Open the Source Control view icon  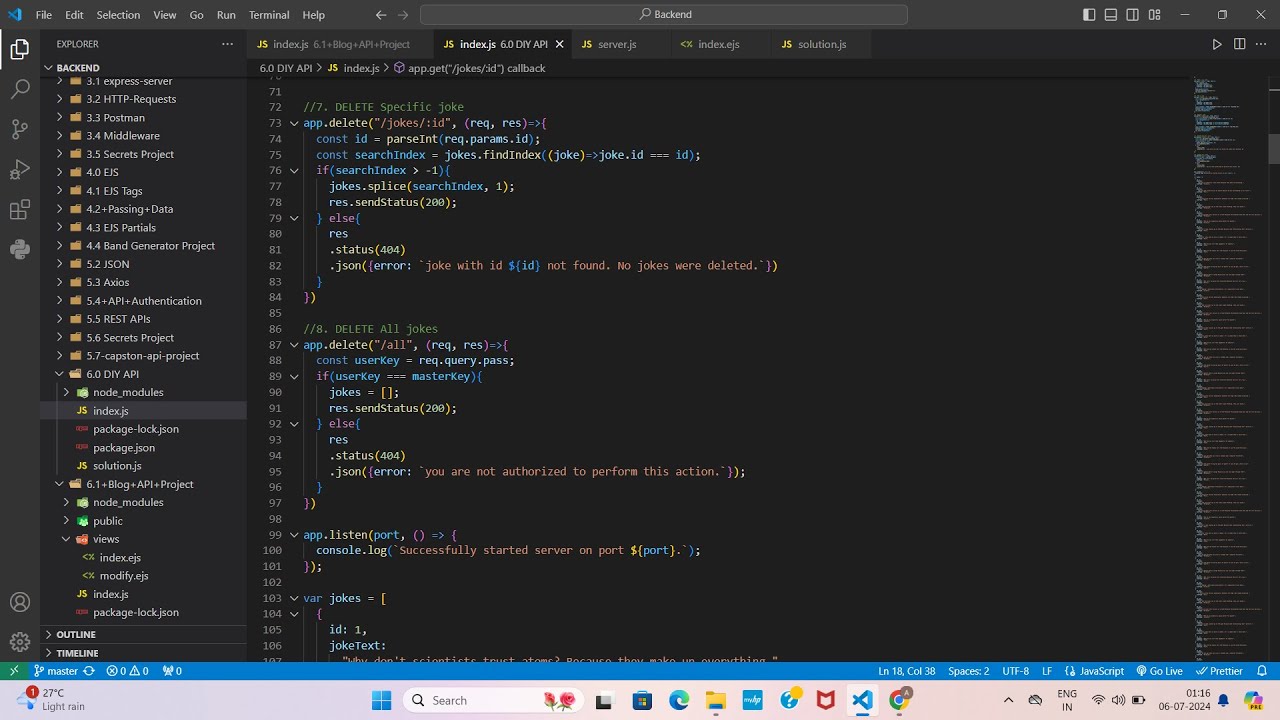tap(20, 129)
